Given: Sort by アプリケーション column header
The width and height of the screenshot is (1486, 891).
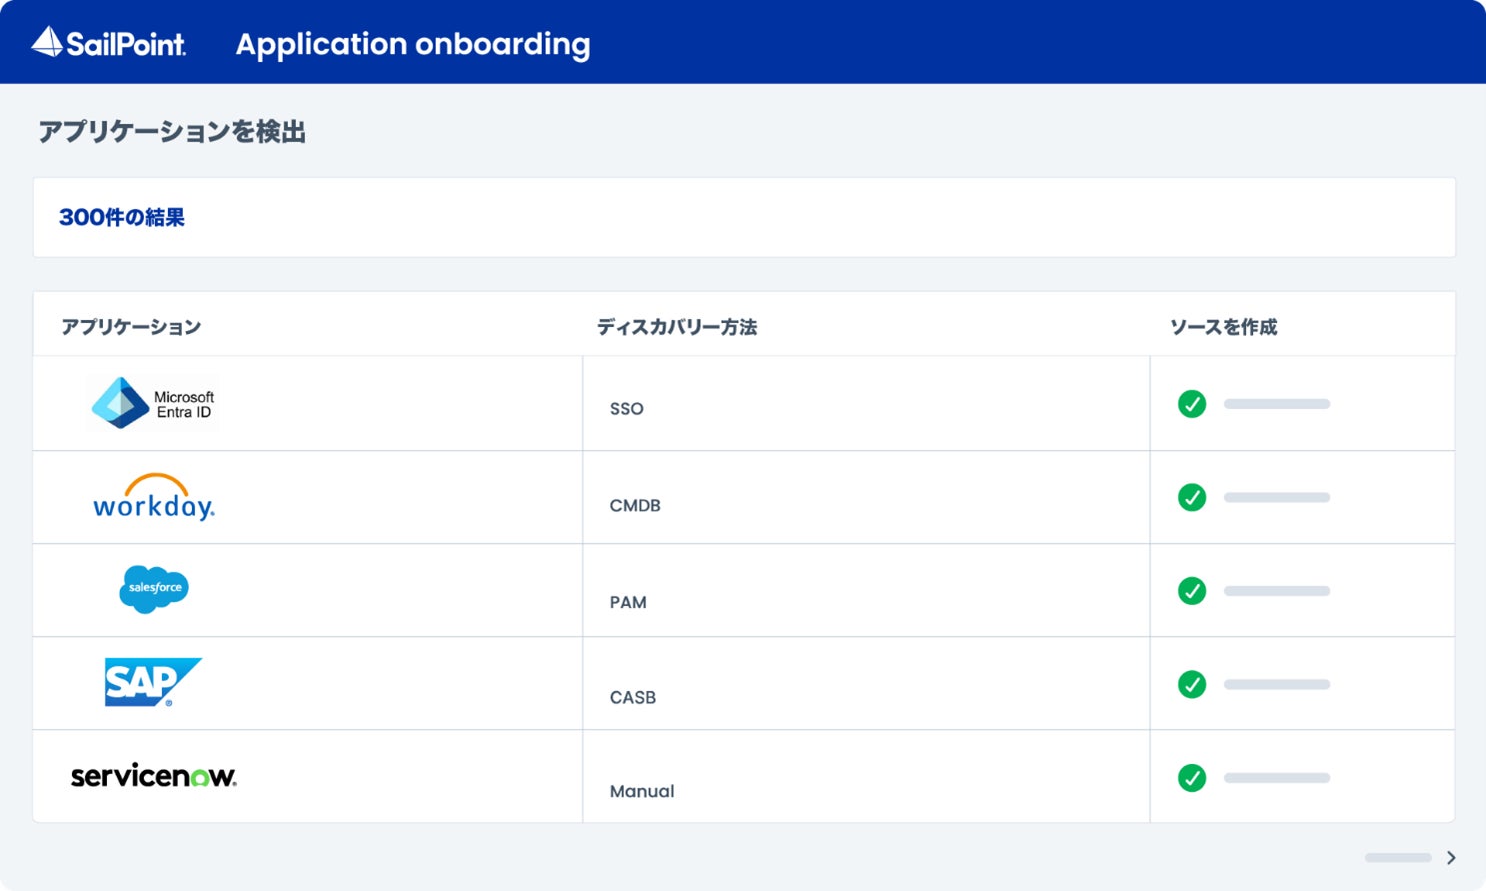Looking at the screenshot, I should point(131,327).
